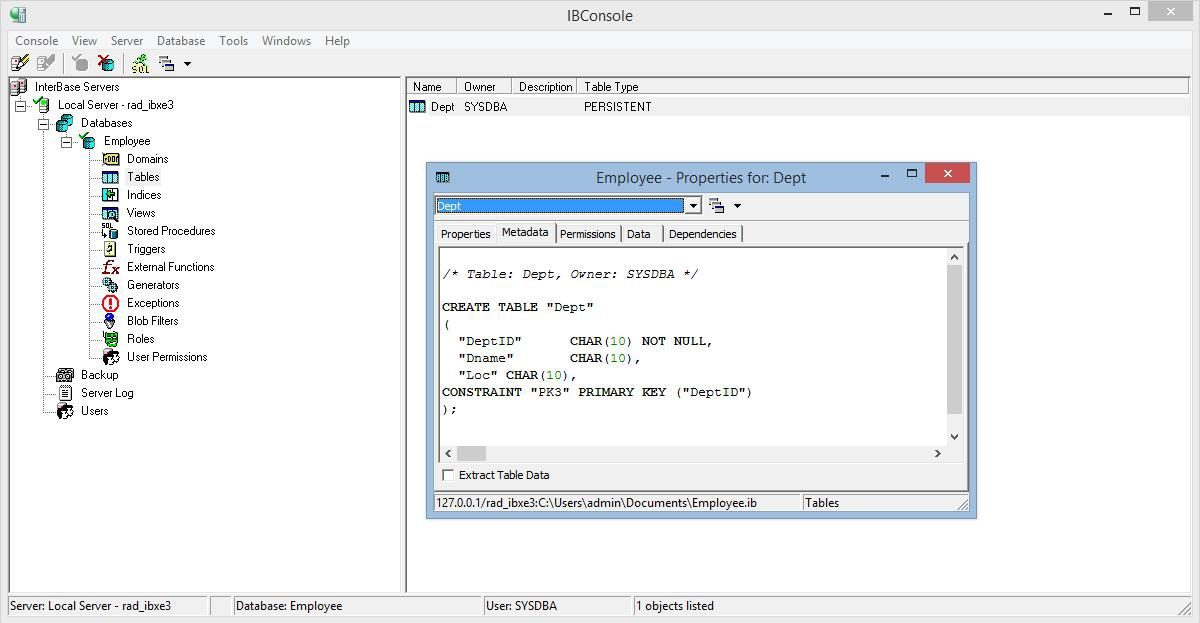Image resolution: width=1200 pixels, height=623 pixels.
Task: Click Properties dialog title bar table icon
Action: click(x=443, y=177)
